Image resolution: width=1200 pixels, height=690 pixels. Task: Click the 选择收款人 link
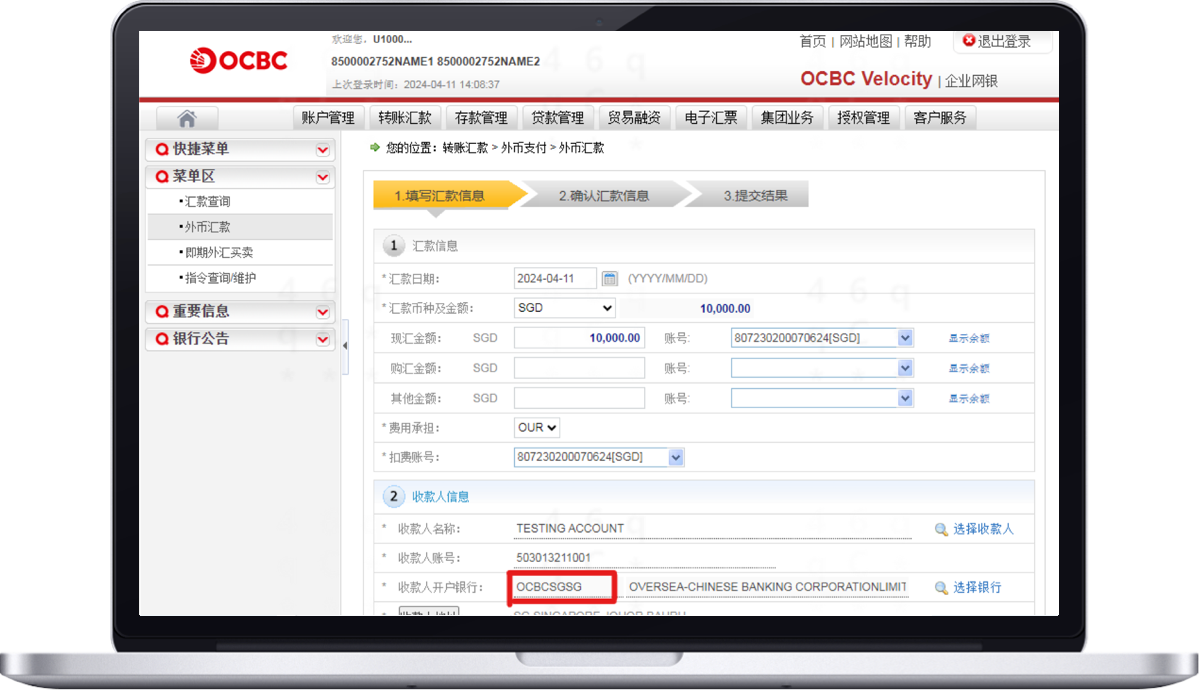(983, 529)
